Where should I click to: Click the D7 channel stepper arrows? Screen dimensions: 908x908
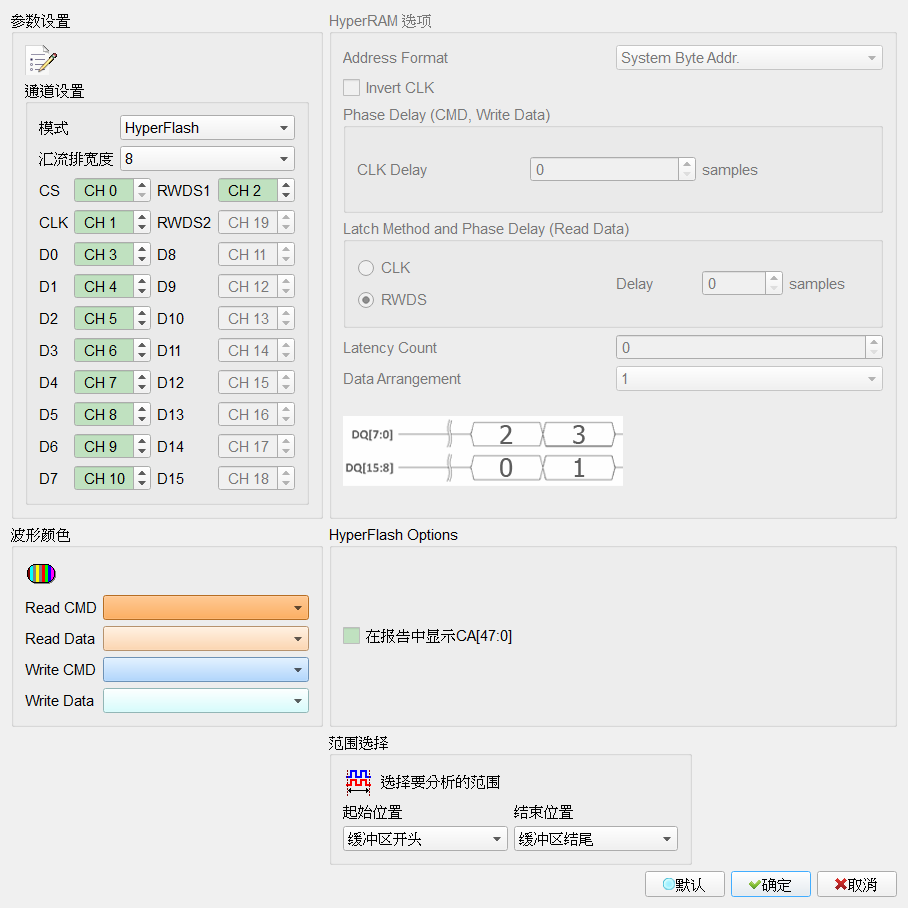(142, 478)
